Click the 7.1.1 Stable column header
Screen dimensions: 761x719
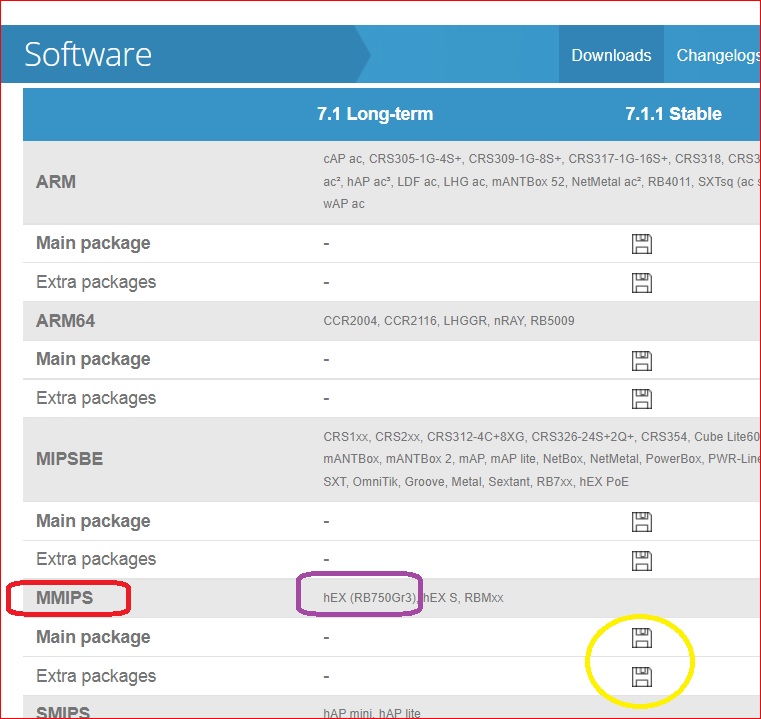click(x=673, y=114)
